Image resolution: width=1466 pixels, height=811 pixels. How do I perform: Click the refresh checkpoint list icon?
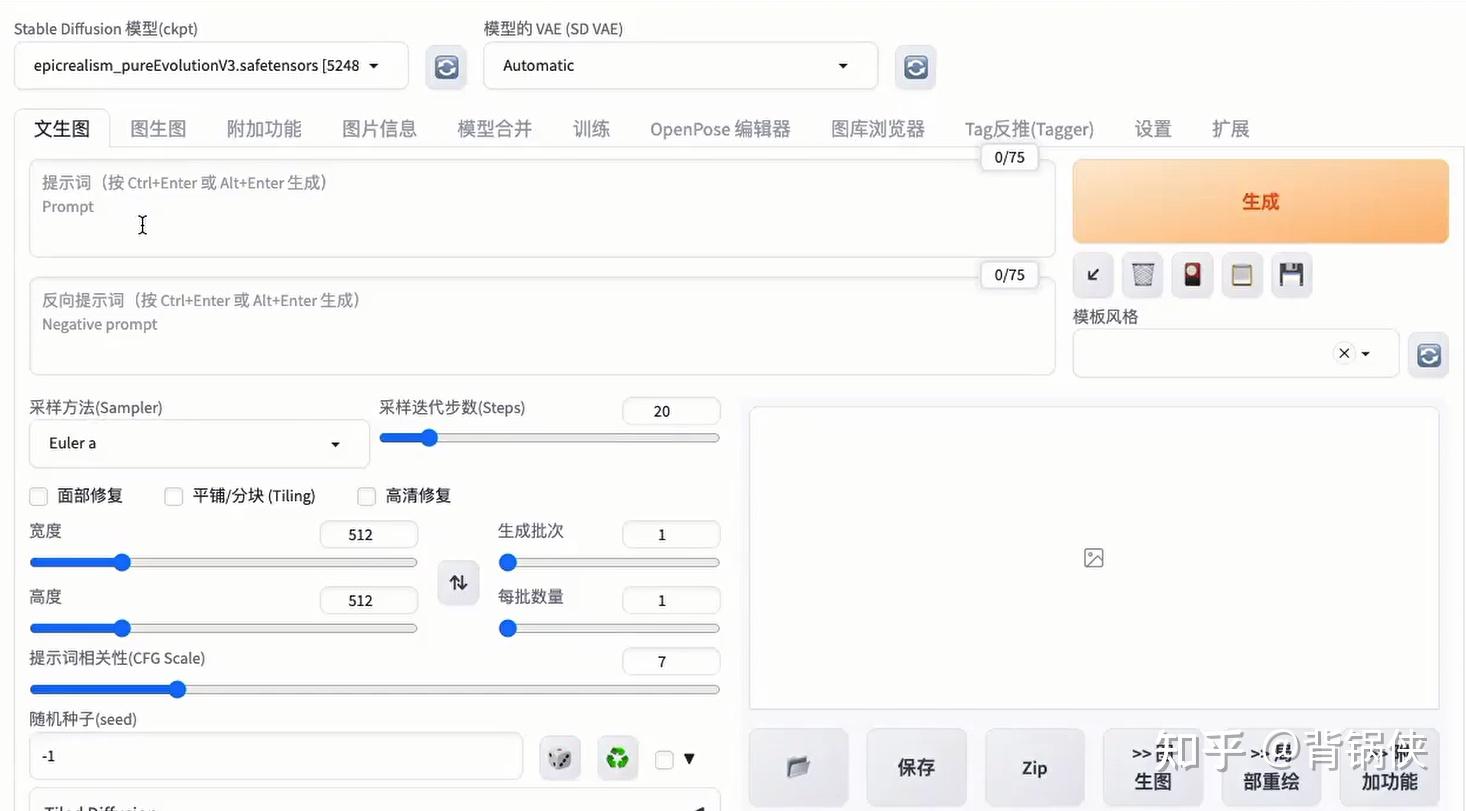tap(445, 66)
